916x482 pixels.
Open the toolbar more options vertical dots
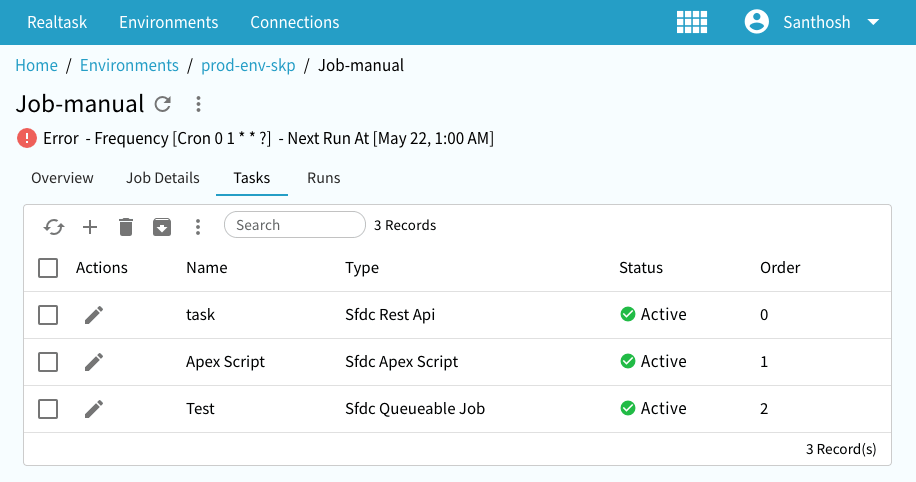[198, 227]
